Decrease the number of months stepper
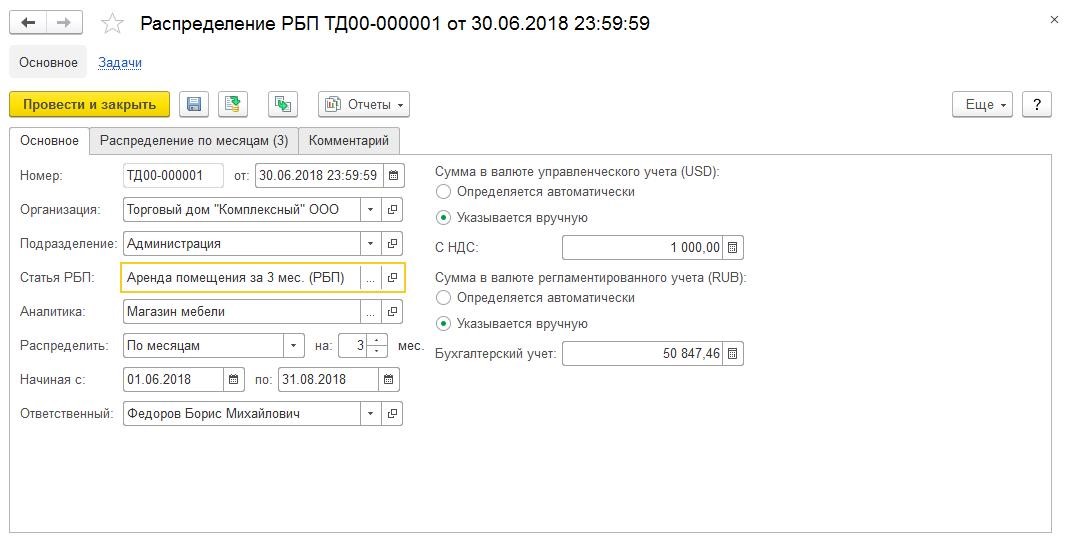This screenshot has width=1067, height=543. tap(377, 351)
